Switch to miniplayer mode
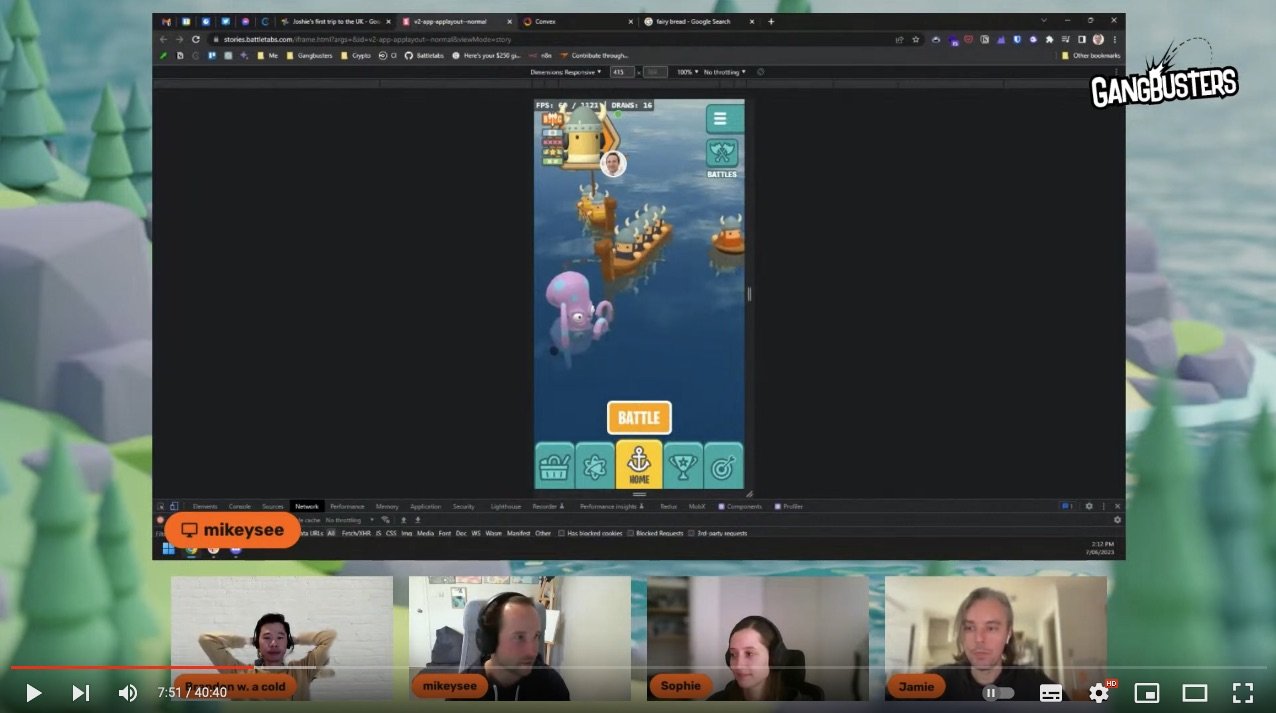The height and width of the screenshot is (713, 1276). click(x=1147, y=692)
